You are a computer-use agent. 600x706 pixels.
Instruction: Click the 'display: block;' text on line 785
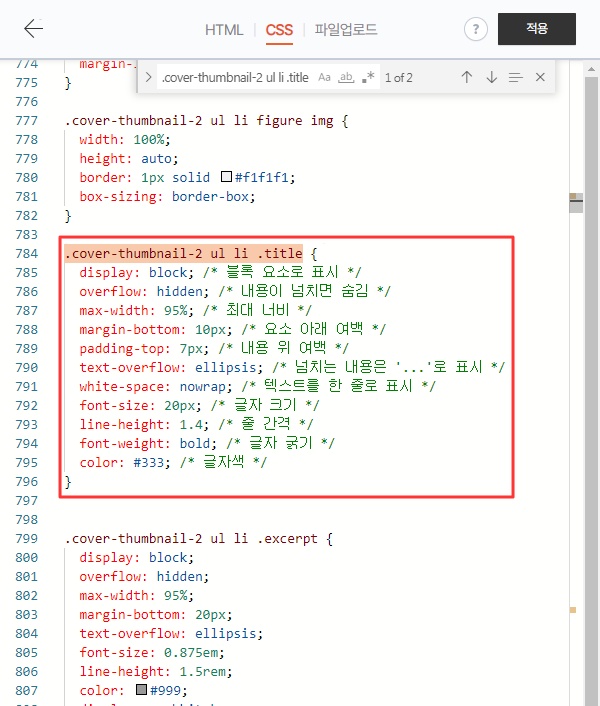[x=136, y=272]
